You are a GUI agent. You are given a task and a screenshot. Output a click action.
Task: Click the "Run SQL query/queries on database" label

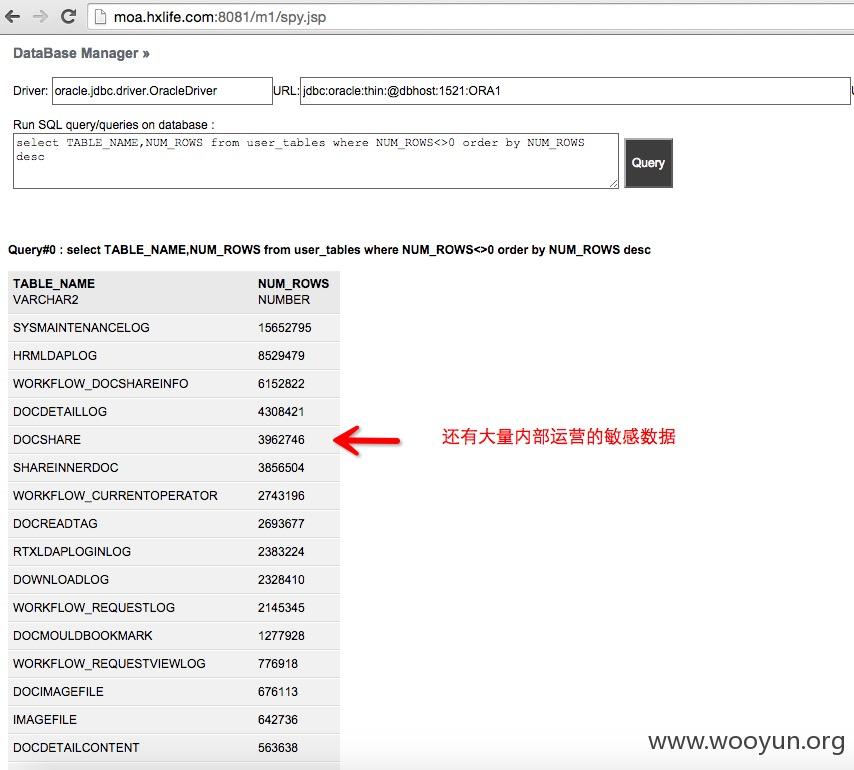113,125
